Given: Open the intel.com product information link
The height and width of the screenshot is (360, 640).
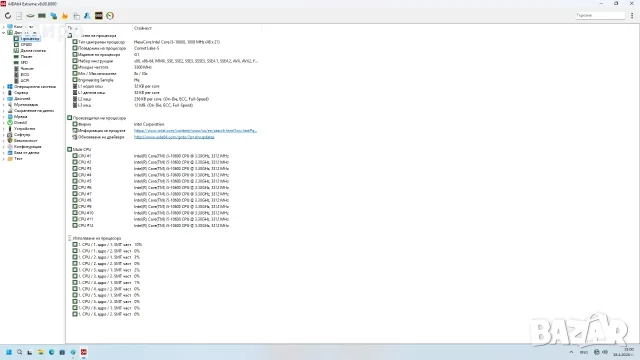Looking at the screenshot, I should coord(196,131).
